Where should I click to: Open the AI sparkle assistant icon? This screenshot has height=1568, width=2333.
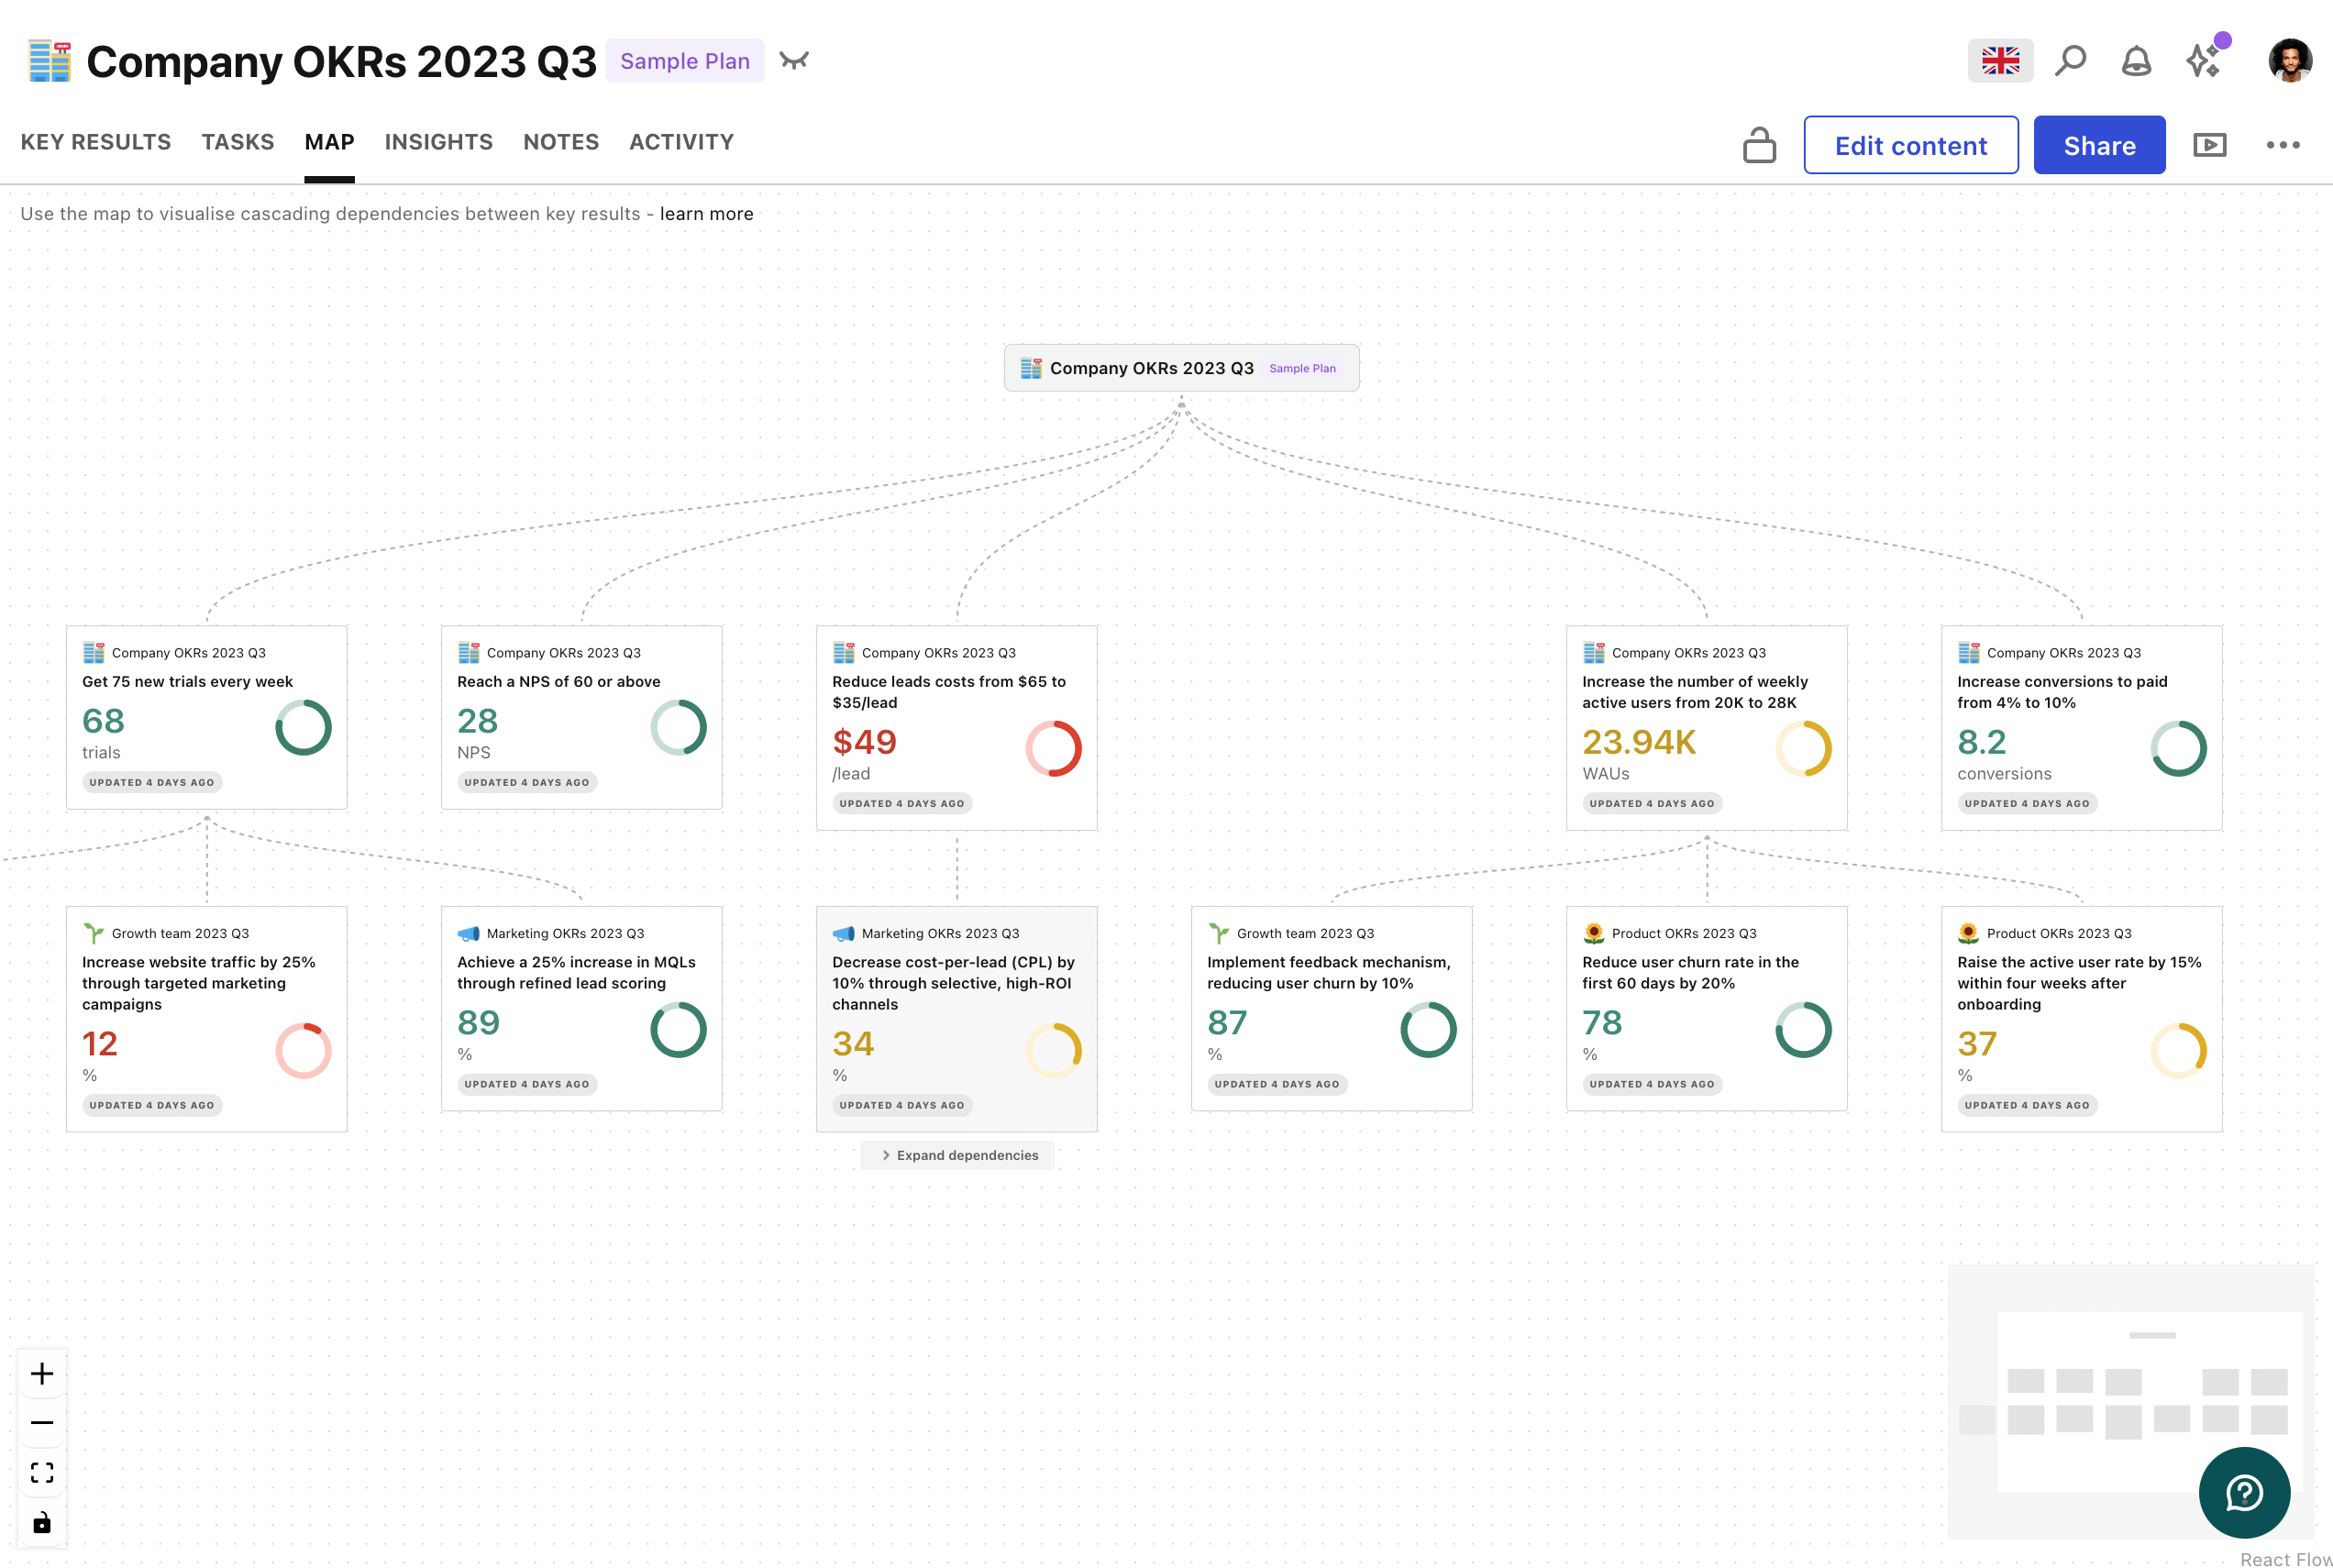(2203, 61)
